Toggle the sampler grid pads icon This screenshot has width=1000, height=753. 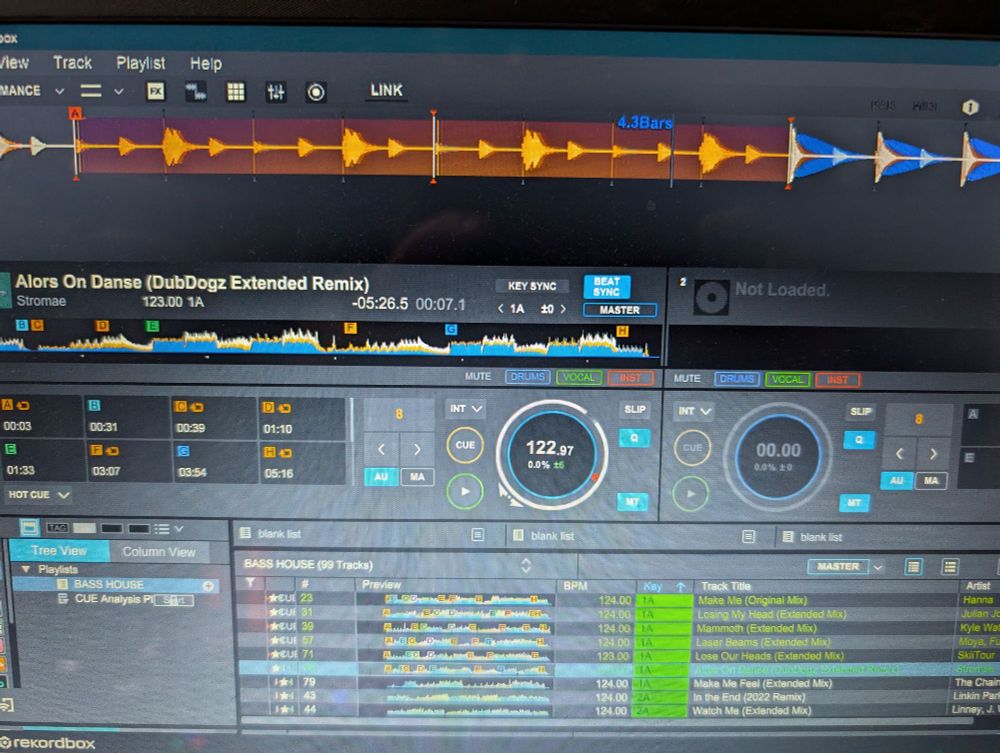point(236,92)
